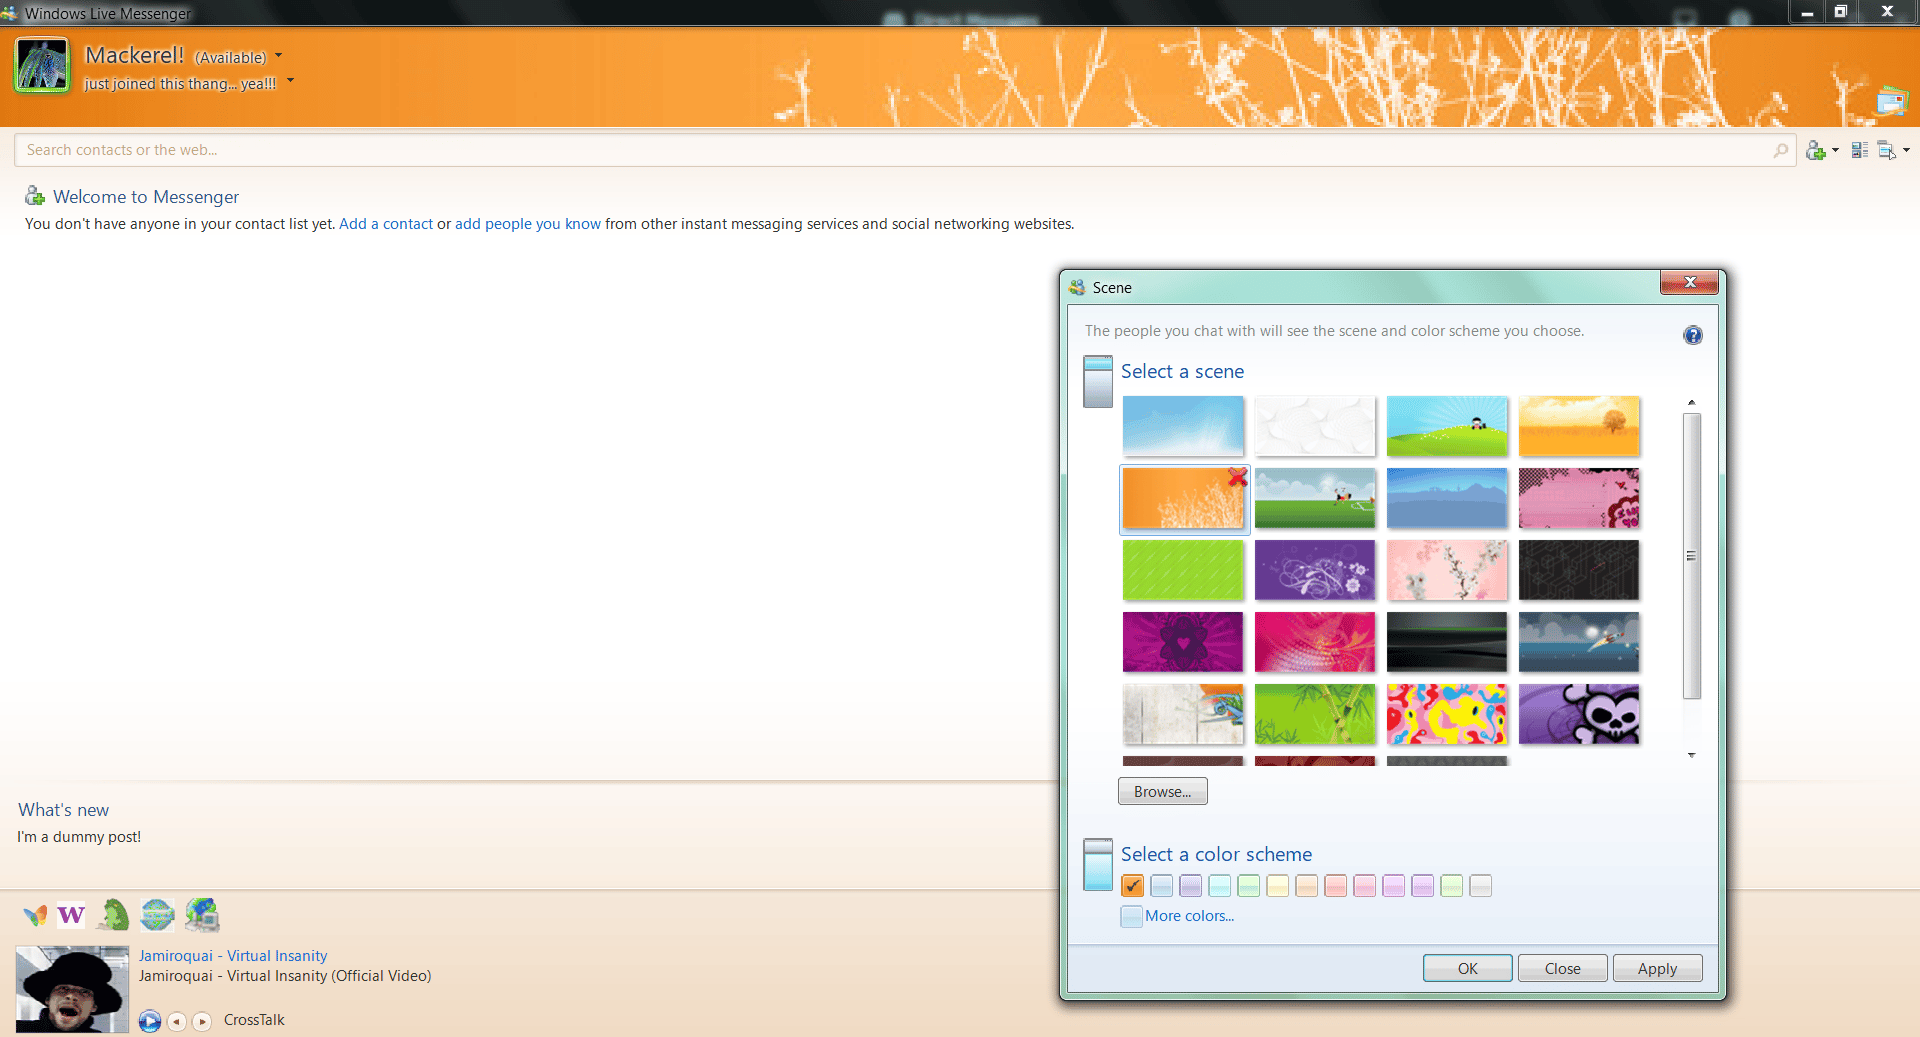1920x1037 pixels.
Task: Open the help icon in Scene dialog
Action: pyautogui.click(x=1692, y=335)
